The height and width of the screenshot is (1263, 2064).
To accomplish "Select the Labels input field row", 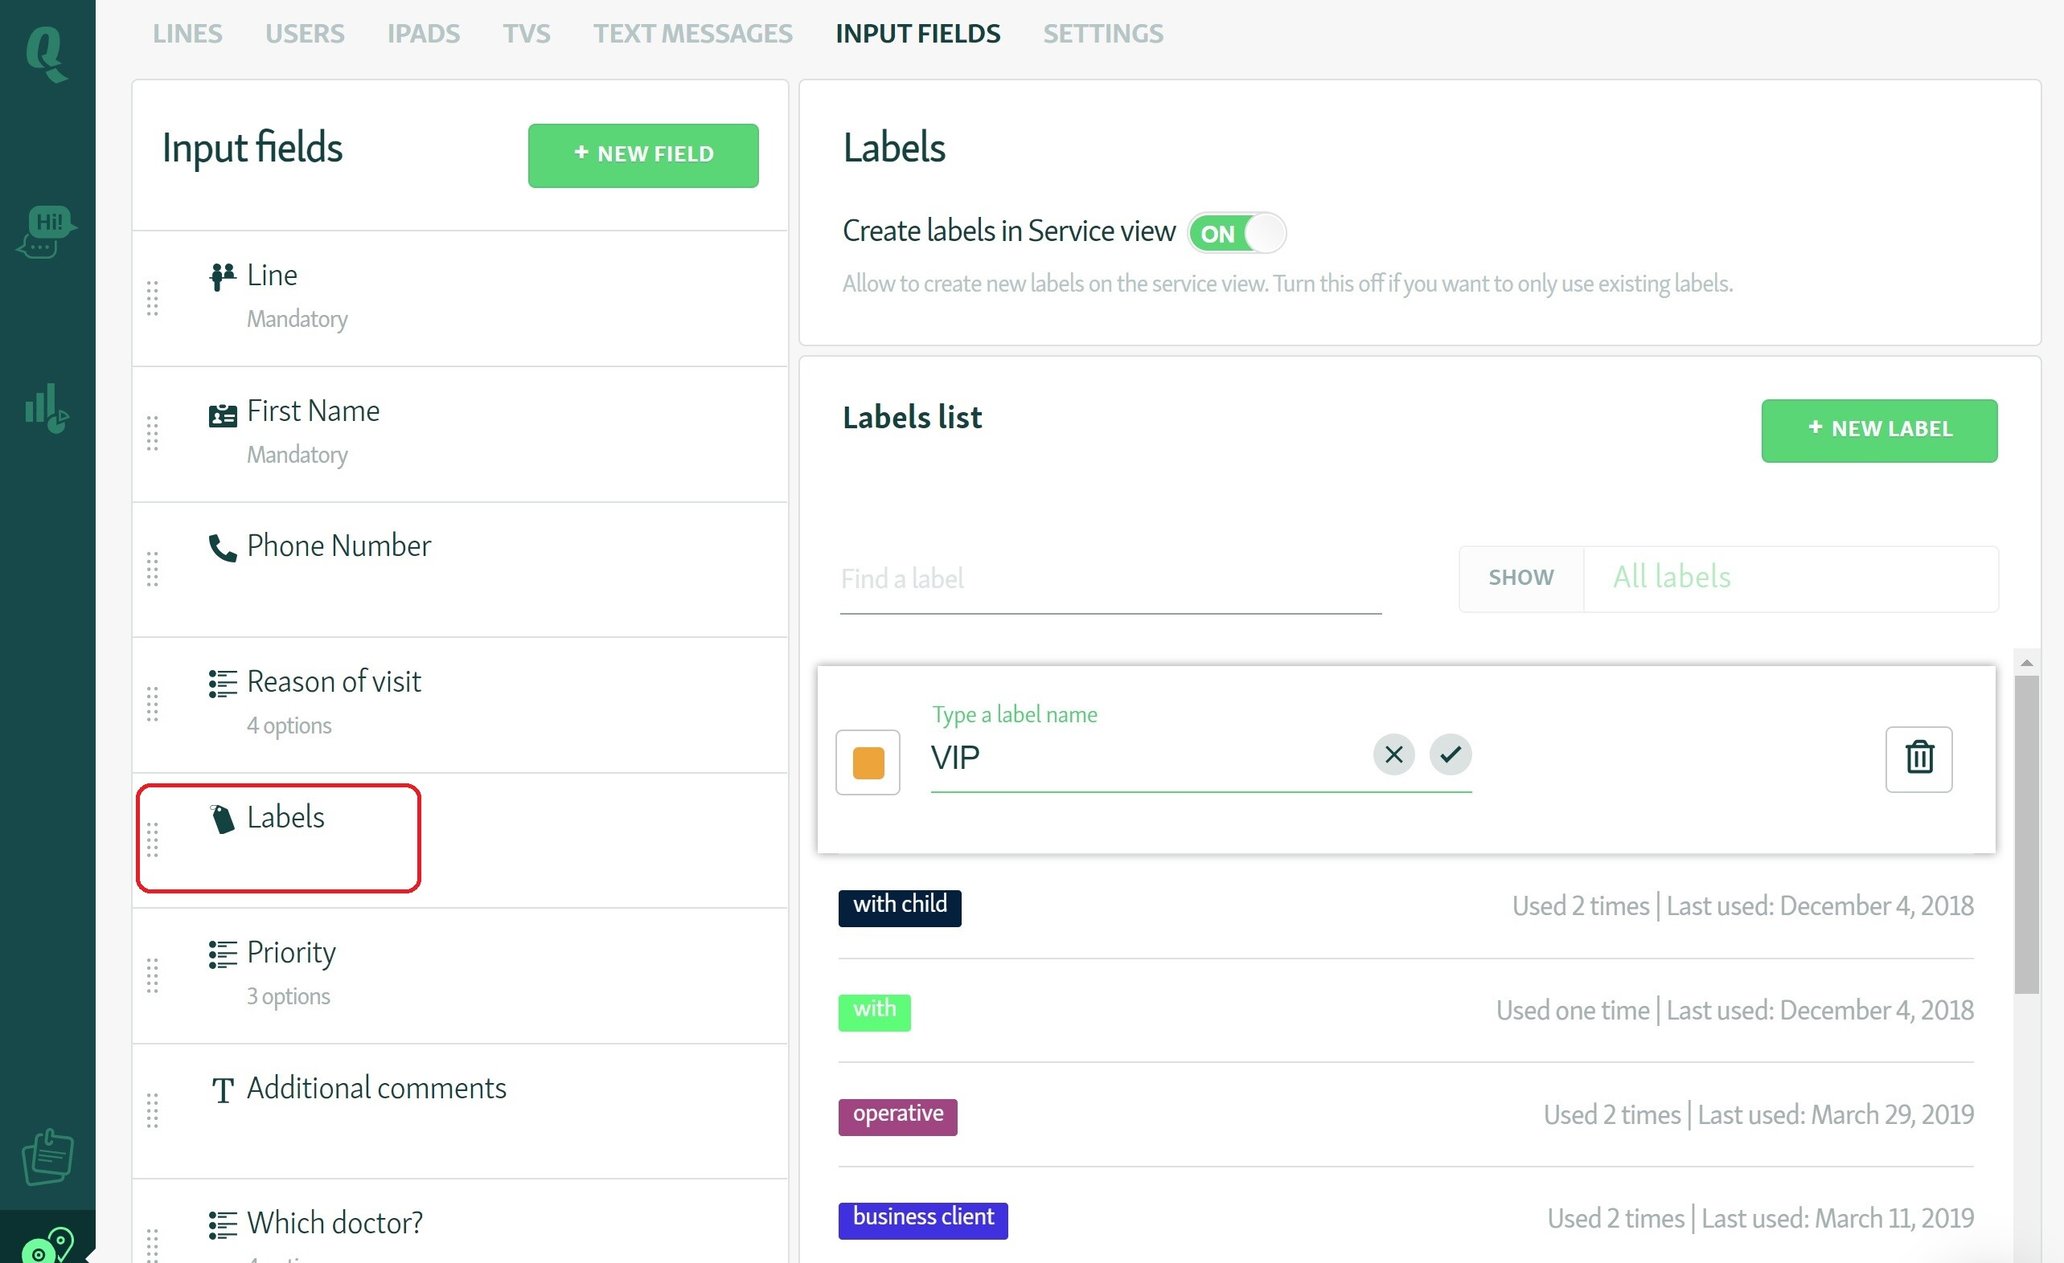I will click(x=460, y=839).
